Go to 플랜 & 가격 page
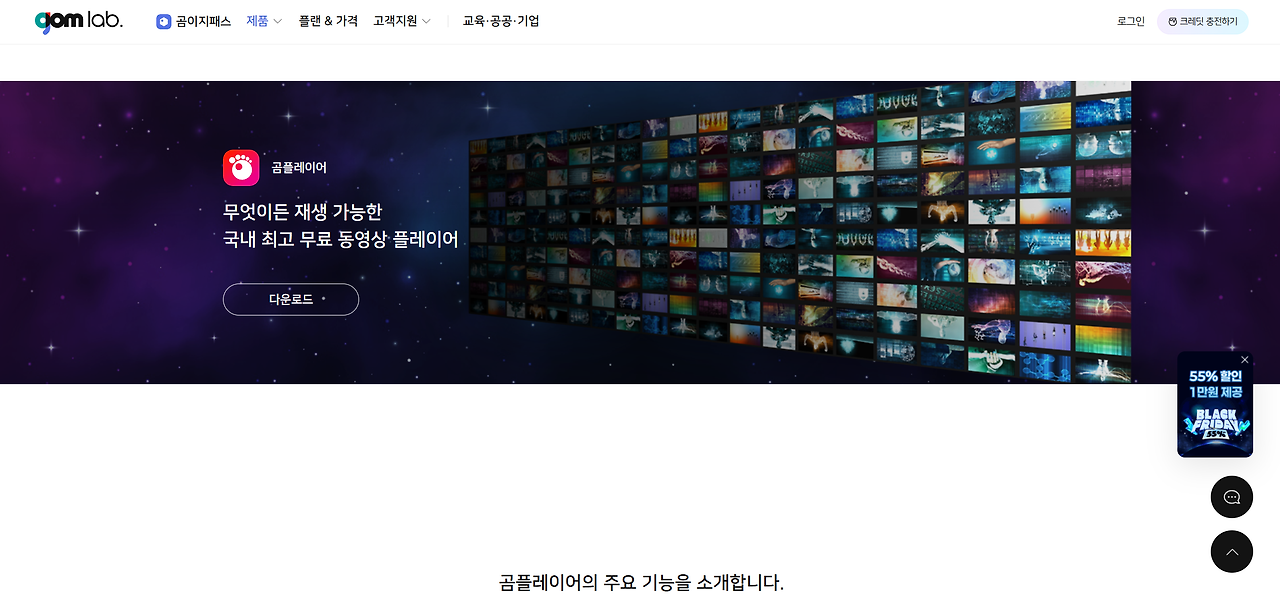 point(328,21)
